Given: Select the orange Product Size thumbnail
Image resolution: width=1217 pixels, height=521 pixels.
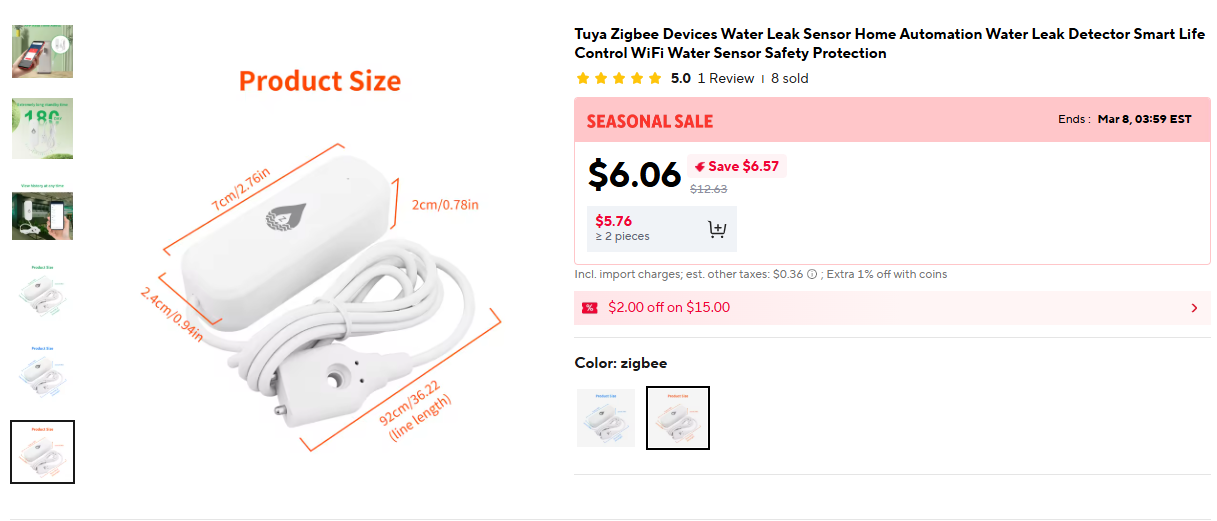Looking at the screenshot, I should (42, 452).
